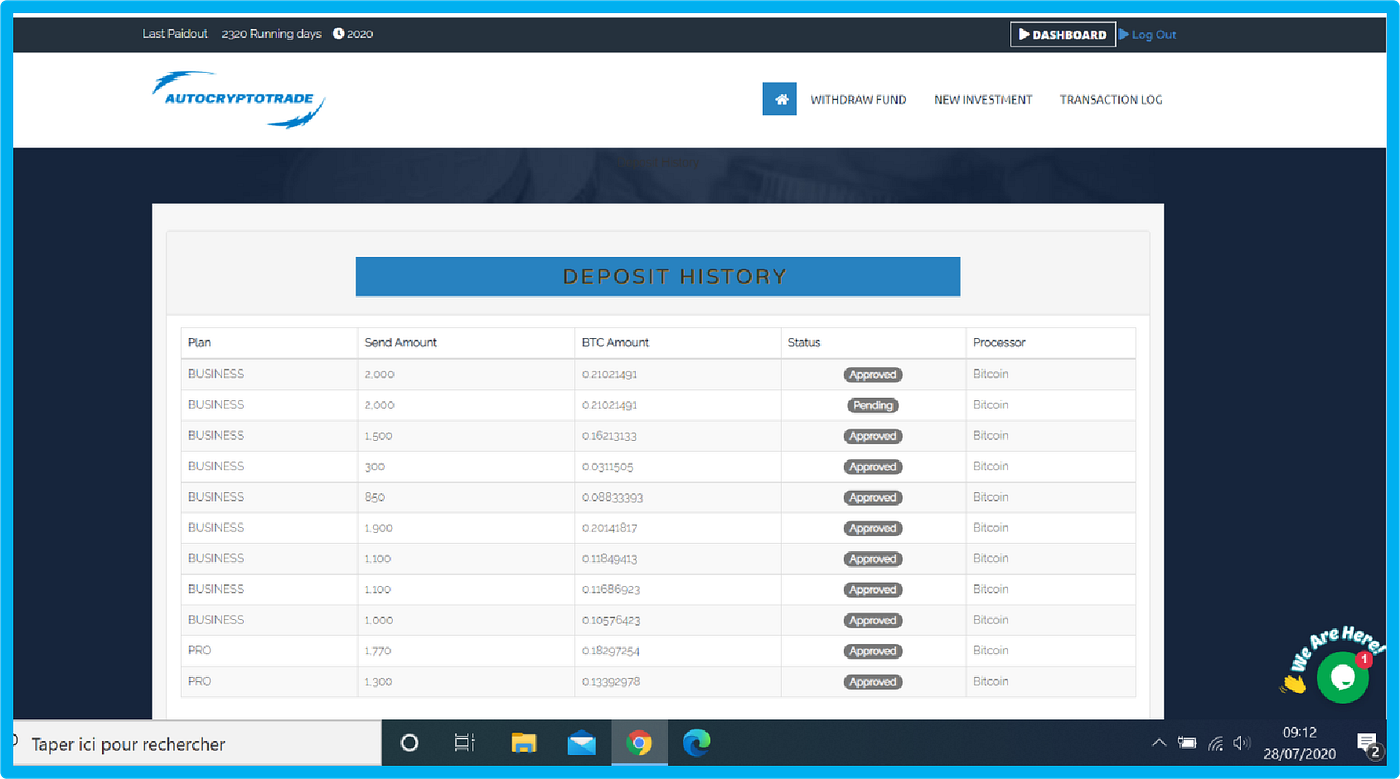Click send amount 1,000
This screenshot has height=779, width=1400.
tap(379, 620)
